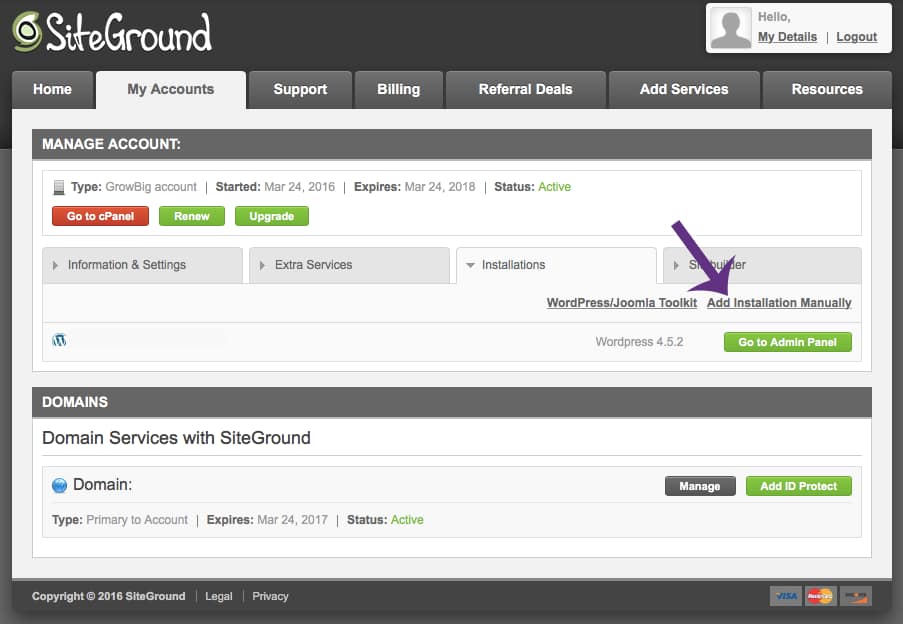Open the Referral Deals tab
Image resolution: width=903 pixels, height=624 pixels.
(x=525, y=89)
